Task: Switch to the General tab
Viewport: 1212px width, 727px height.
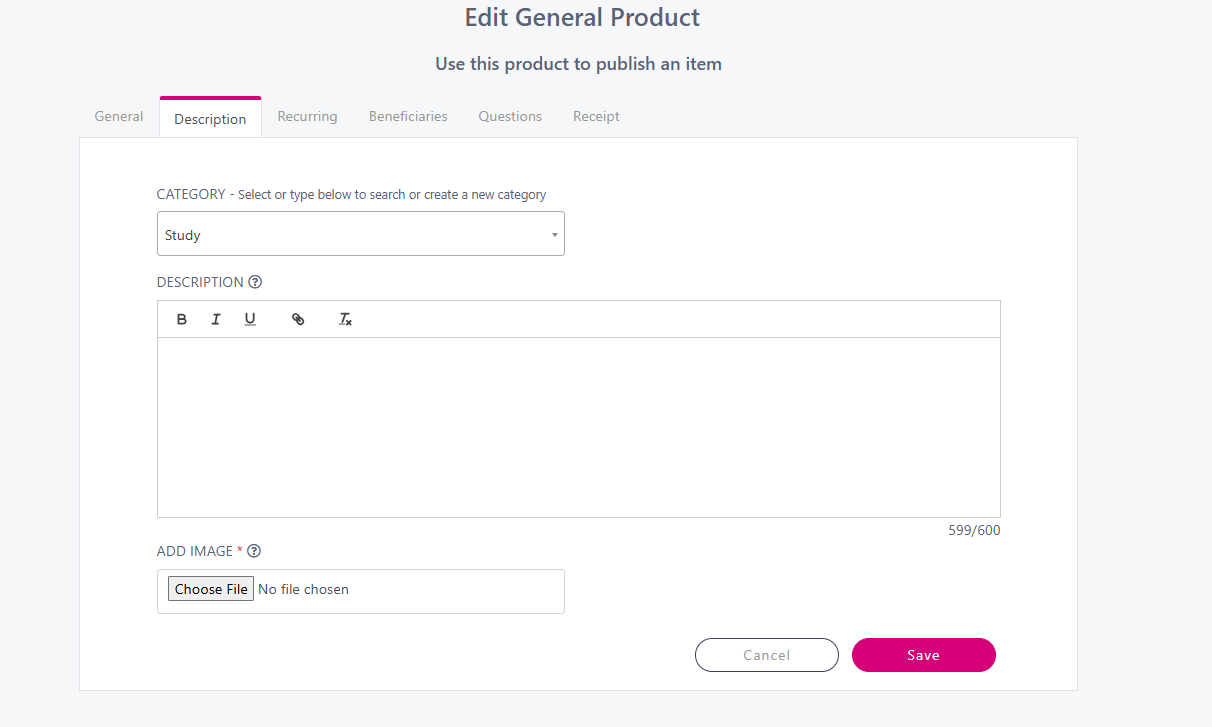Action: coord(119,117)
